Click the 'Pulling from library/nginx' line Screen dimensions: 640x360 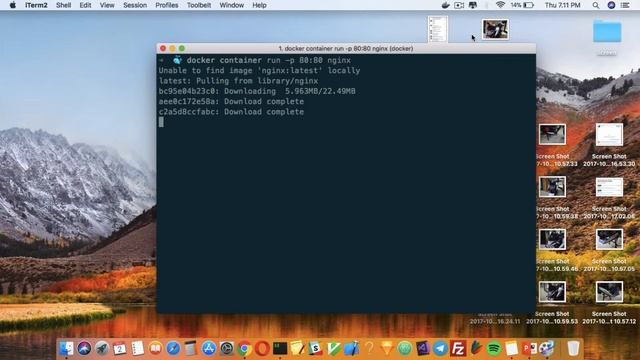(238, 81)
